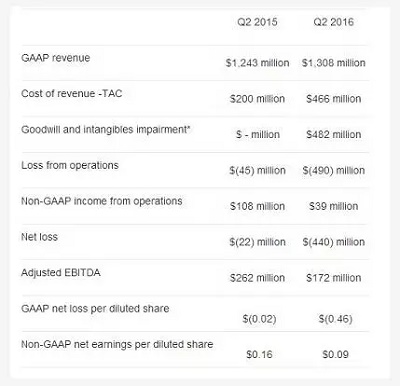Select GAAP net loss per diluted share
The height and width of the screenshot is (386, 400).
point(95,309)
